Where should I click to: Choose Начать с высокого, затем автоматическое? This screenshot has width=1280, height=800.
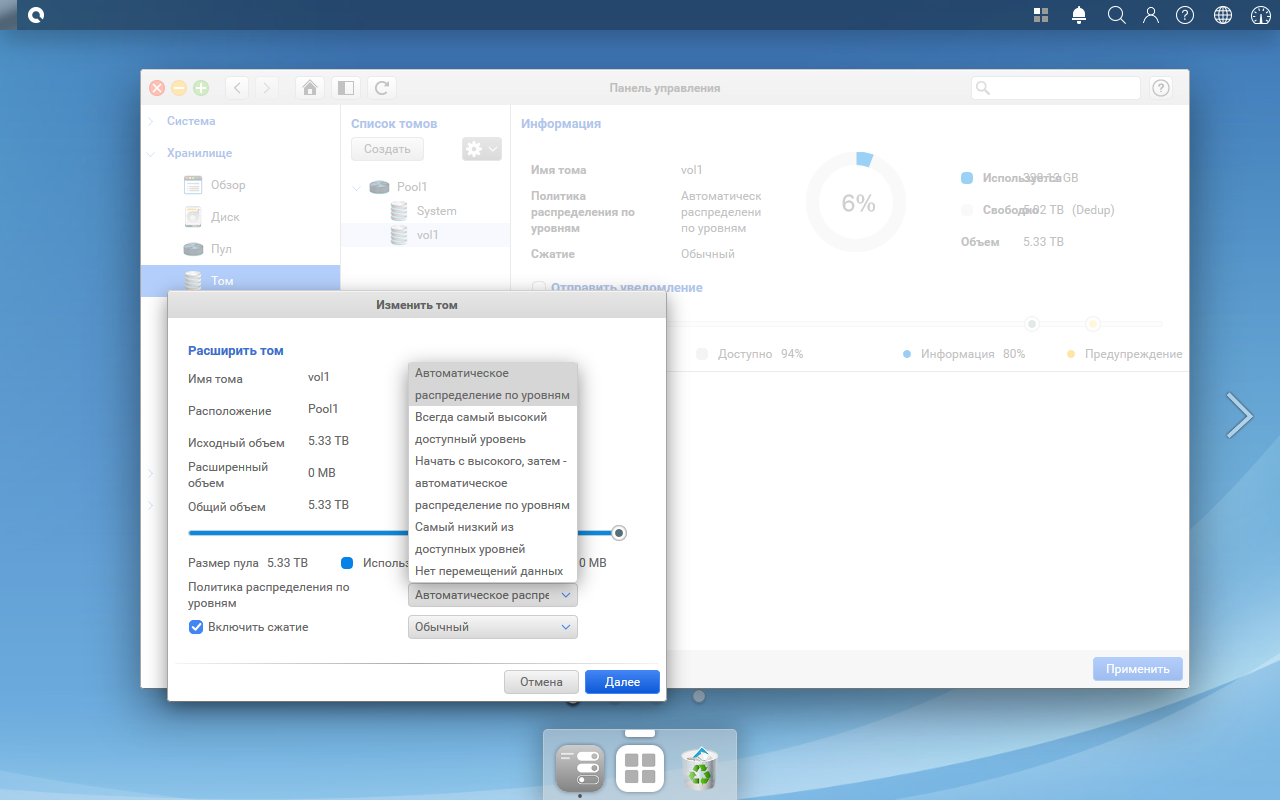[493, 483]
